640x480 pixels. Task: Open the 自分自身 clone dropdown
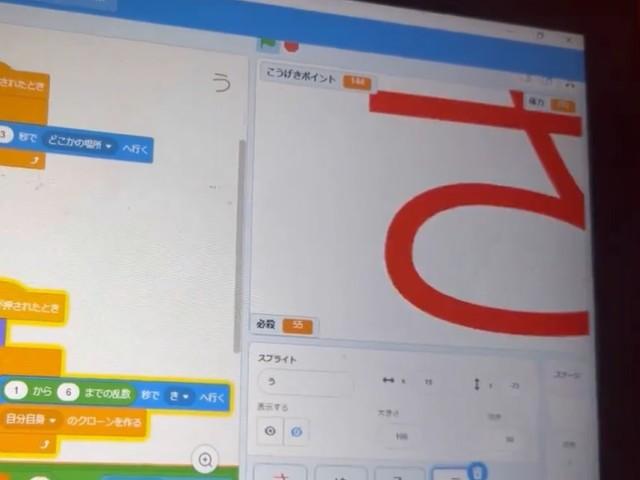[32, 421]
